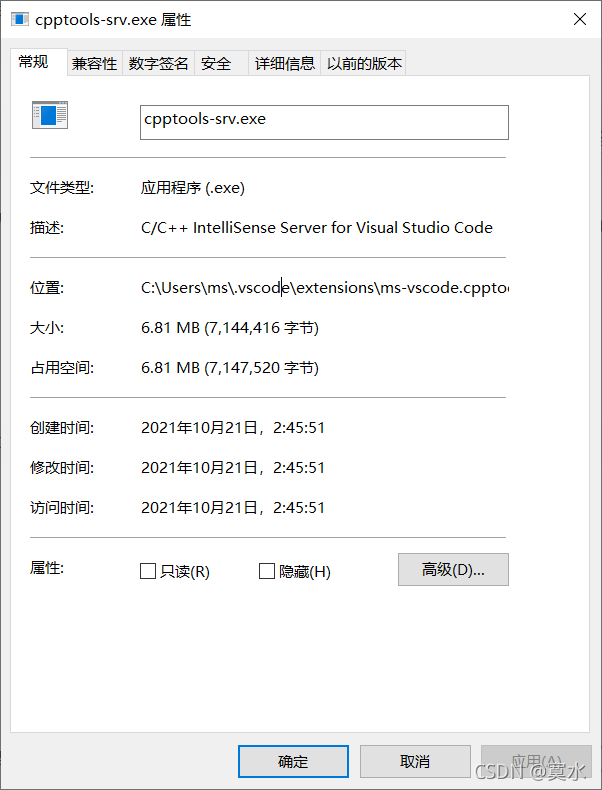Viewport: 602px width, 790px height.
Task: Click the 文件类型: label
Action: [62, 188]
